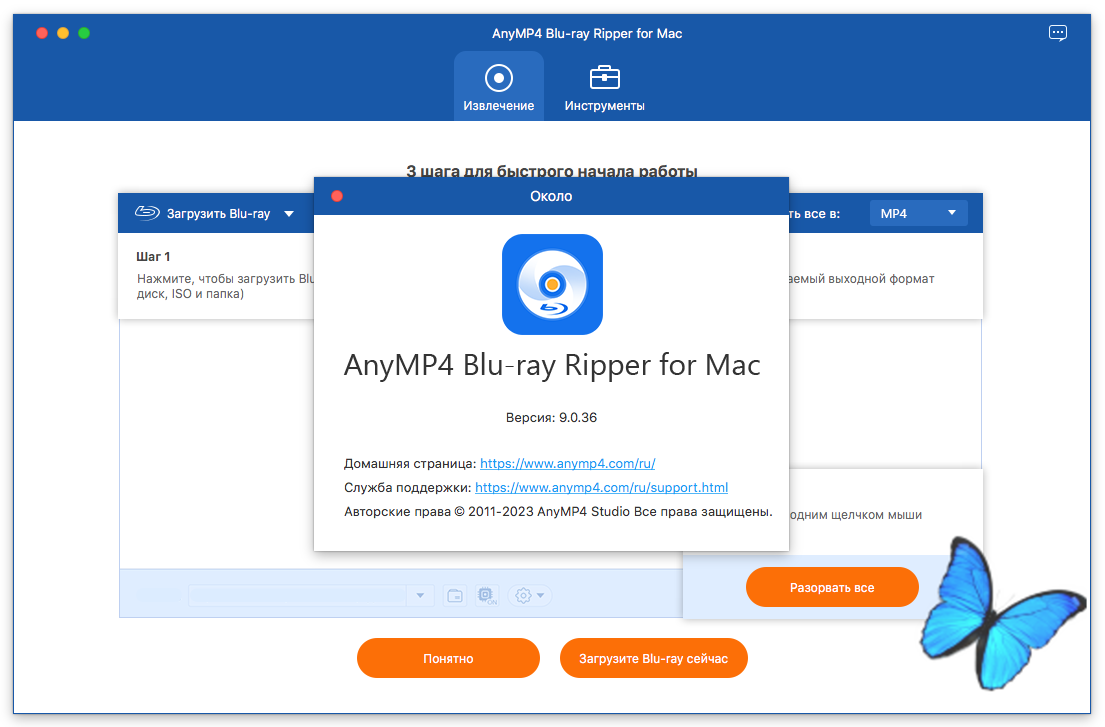Viewport: 1105px width, 727px height.
Task: Switch to the Извлечение tab
Action: pyautogui.click(x=498, y=87)
